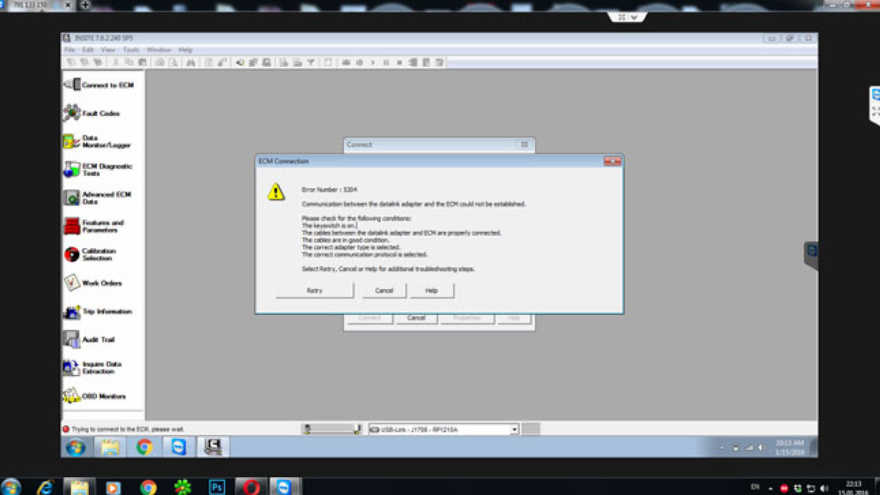Open Audit Trail in sidebar
The height and width of the screenshot is (495, 880).
[100, 340]
